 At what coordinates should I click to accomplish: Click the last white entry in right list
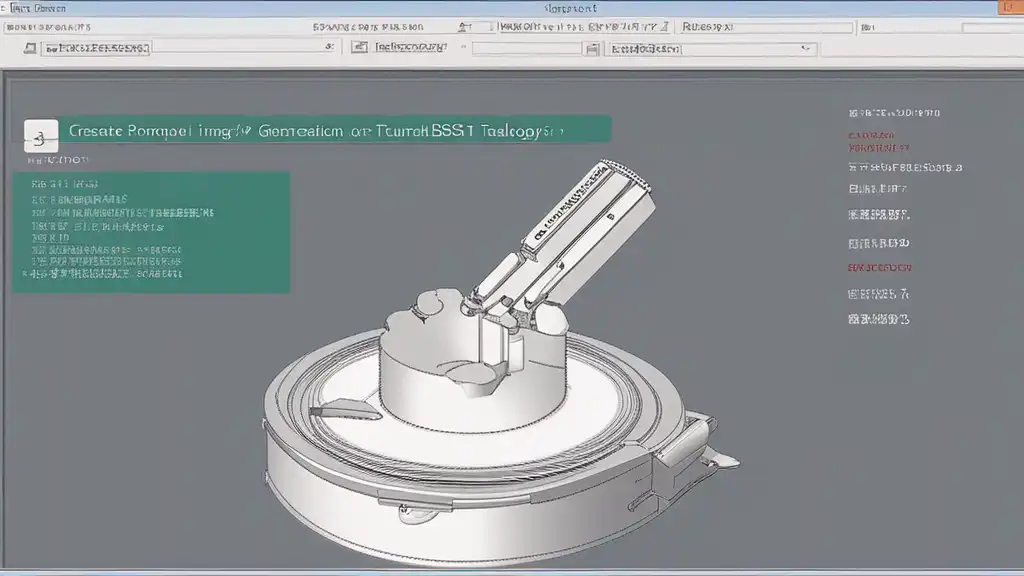879,320
